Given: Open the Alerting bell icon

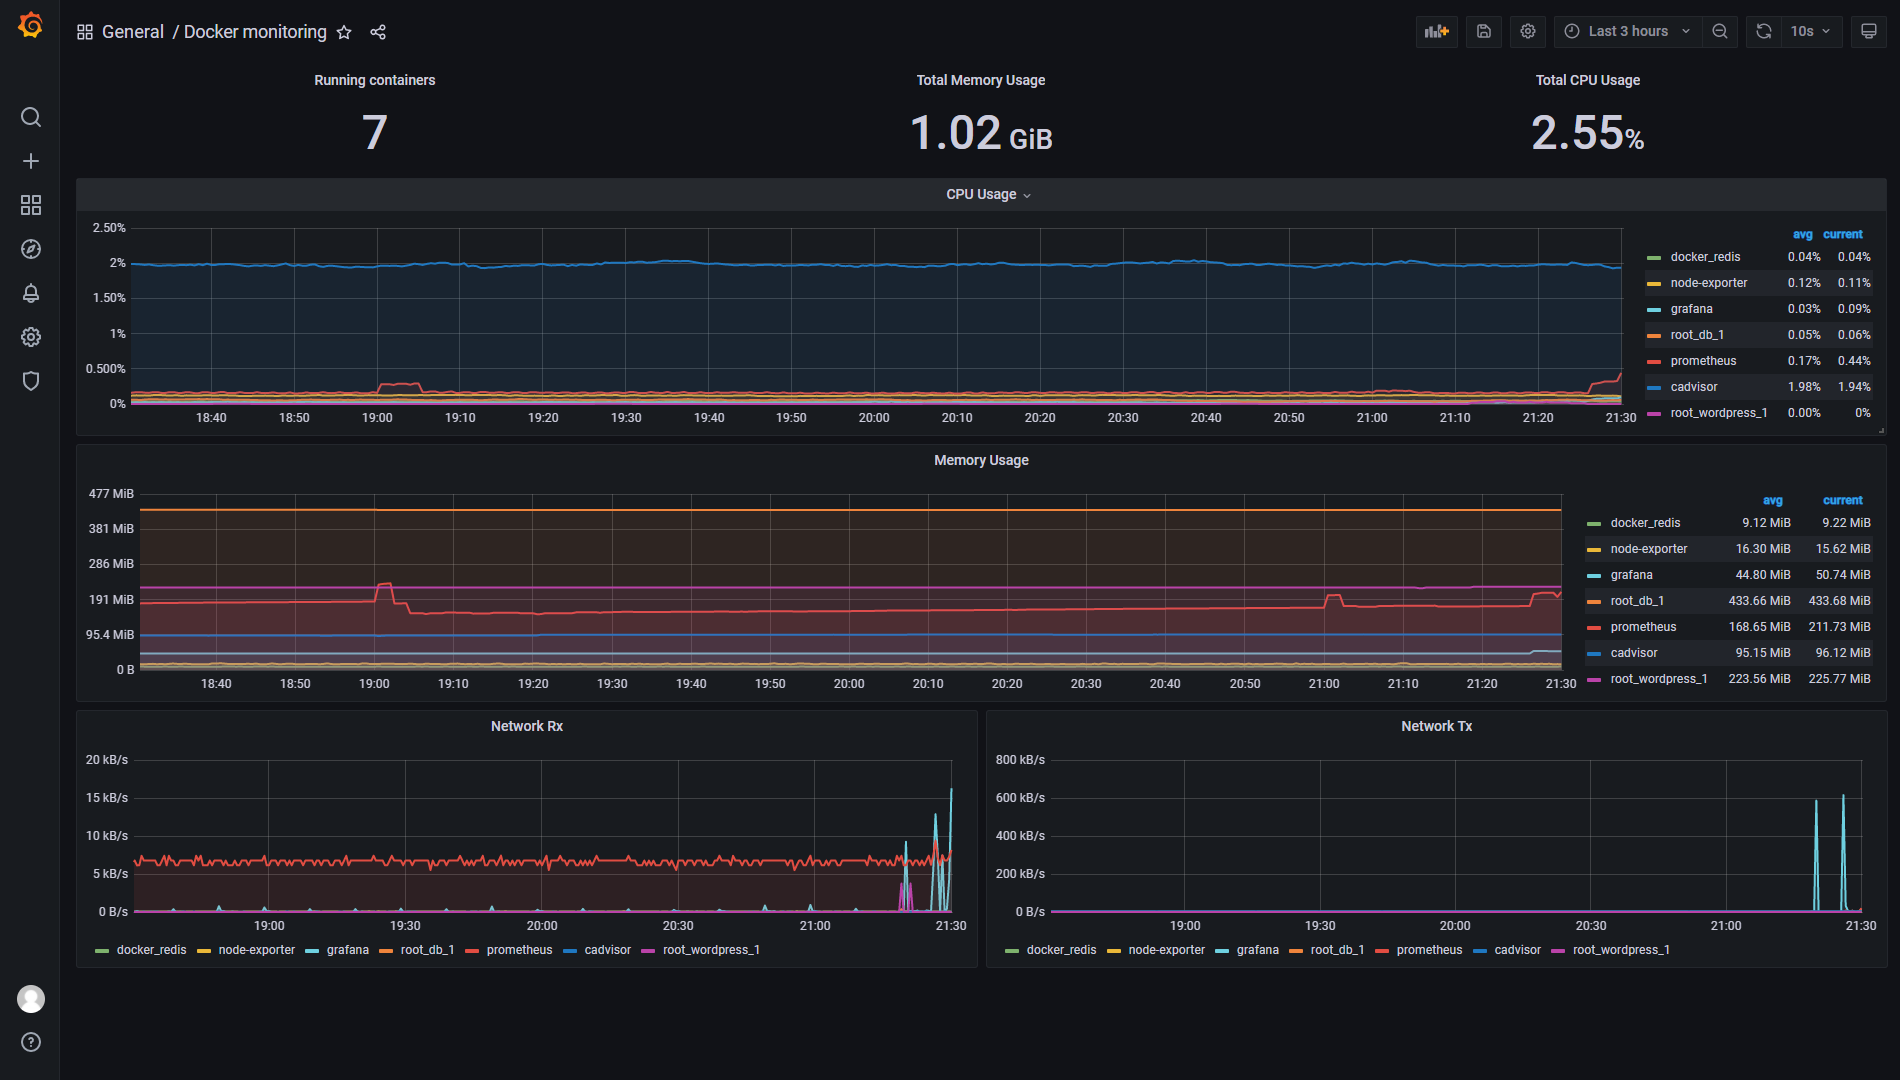Looking at the screenshot, I should click(x=31, y=293).
